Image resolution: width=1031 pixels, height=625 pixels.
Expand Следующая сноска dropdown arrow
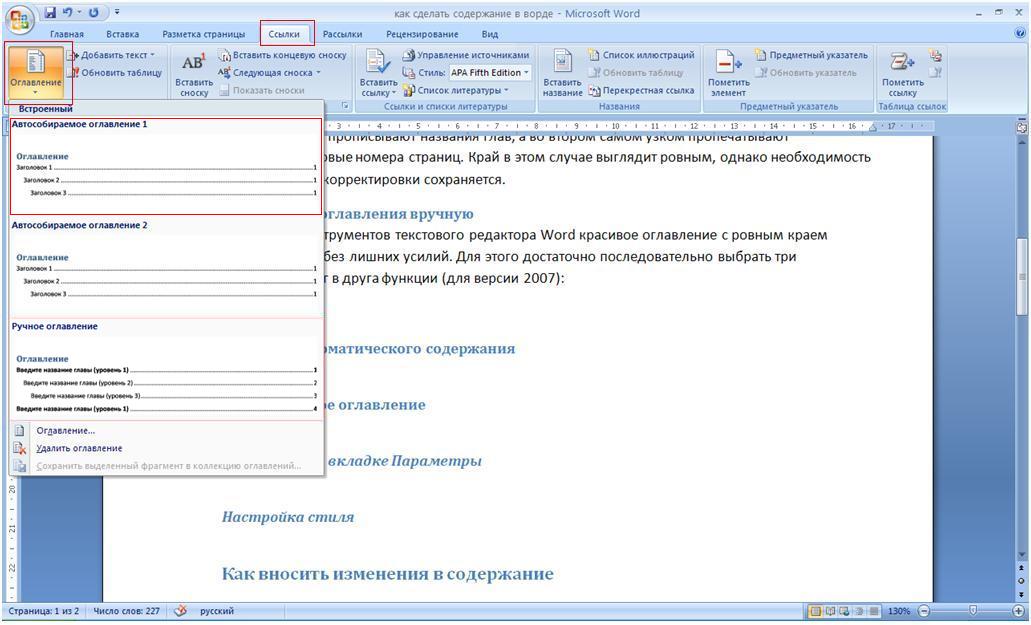318,73
